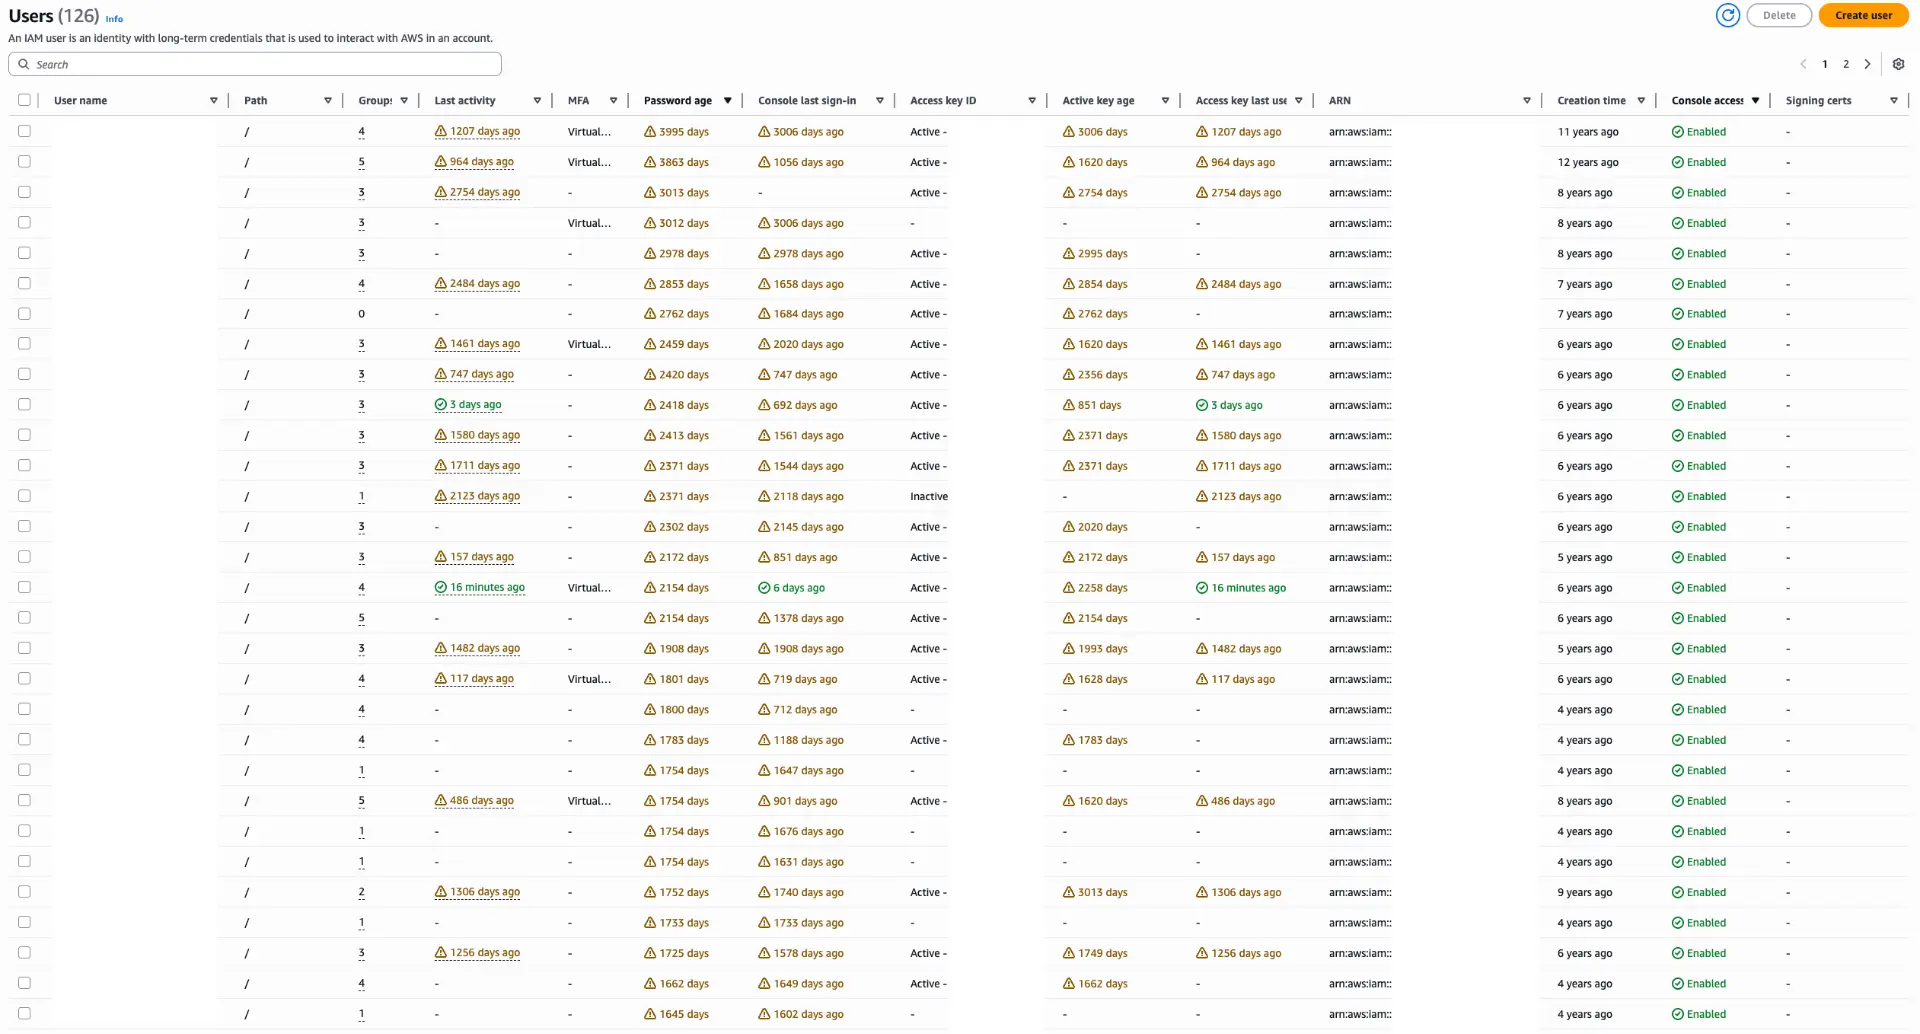Click the Access key last used header
The width and height of the screenshot is (1920, 1034).
[1241, 100]
